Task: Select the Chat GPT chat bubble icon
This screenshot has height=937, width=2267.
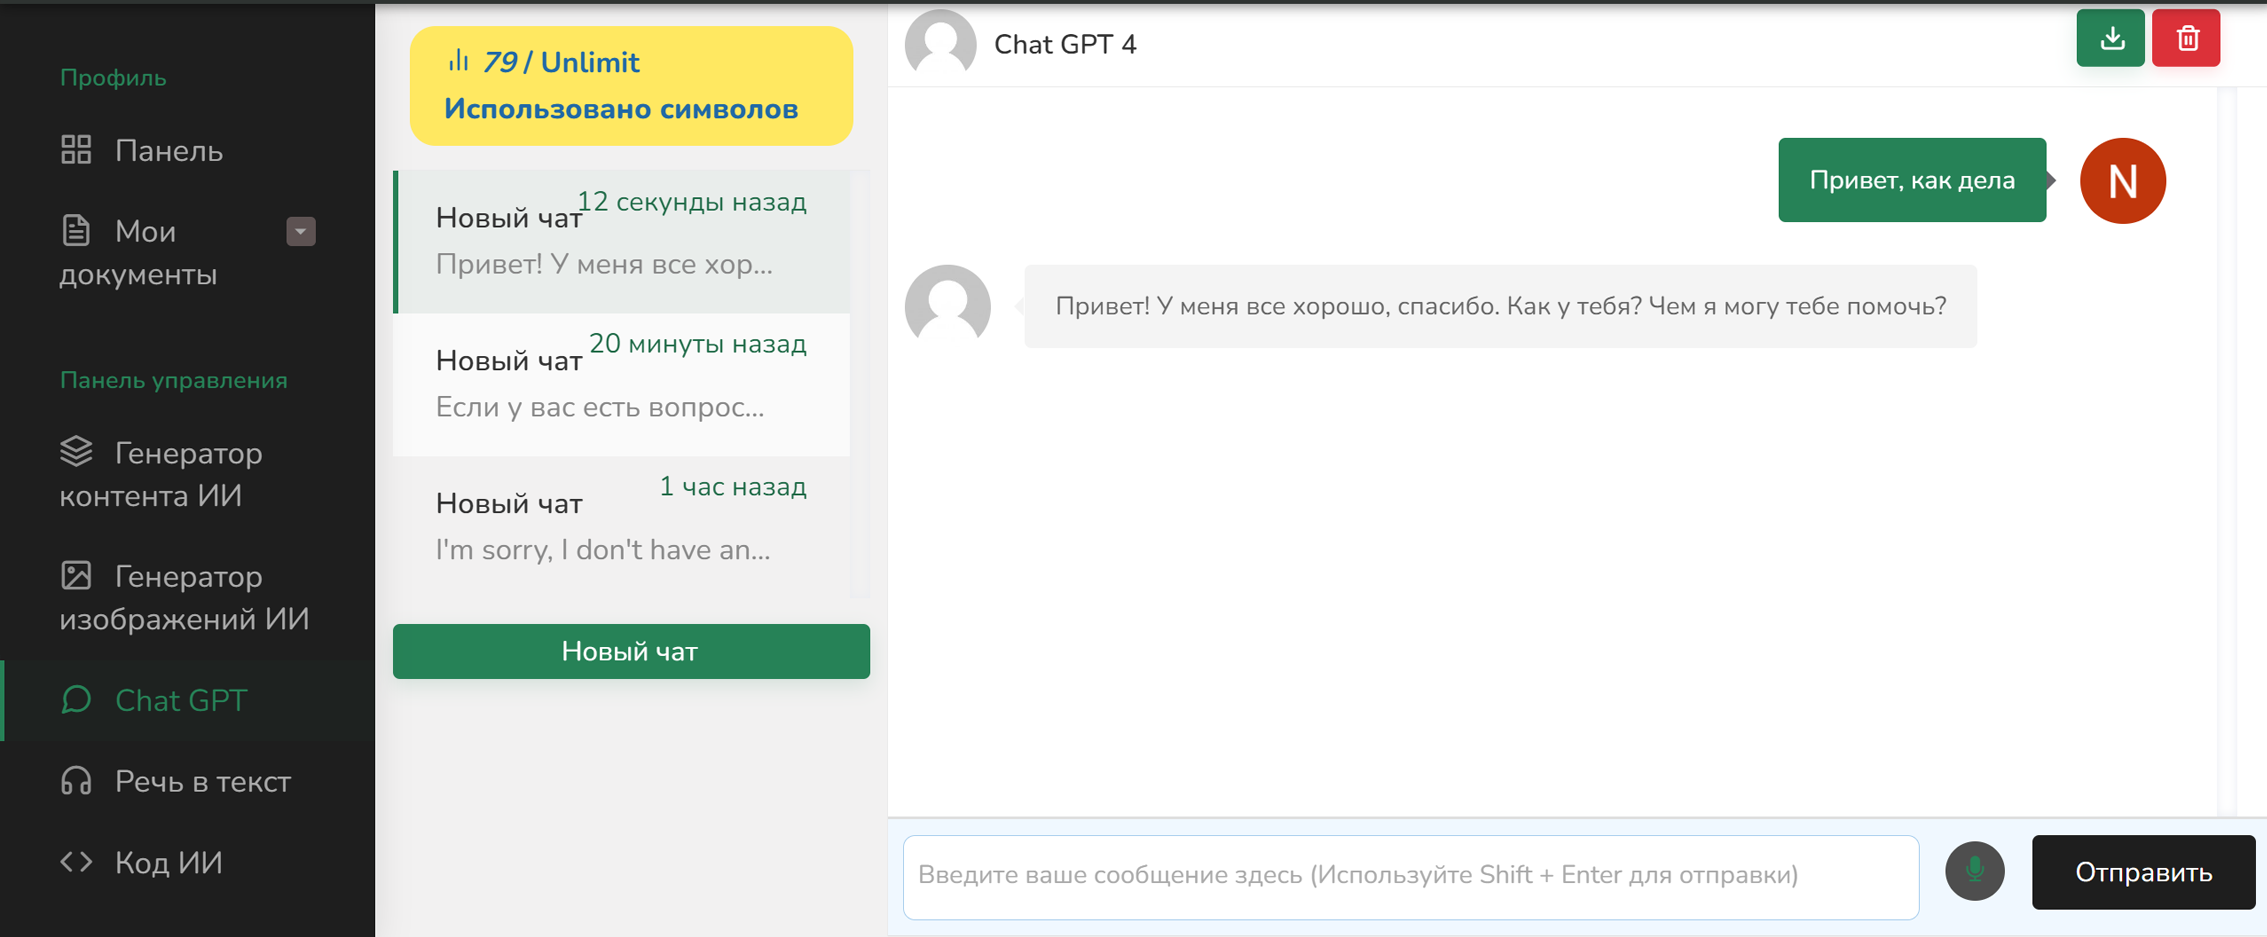Action: (76, 700)
